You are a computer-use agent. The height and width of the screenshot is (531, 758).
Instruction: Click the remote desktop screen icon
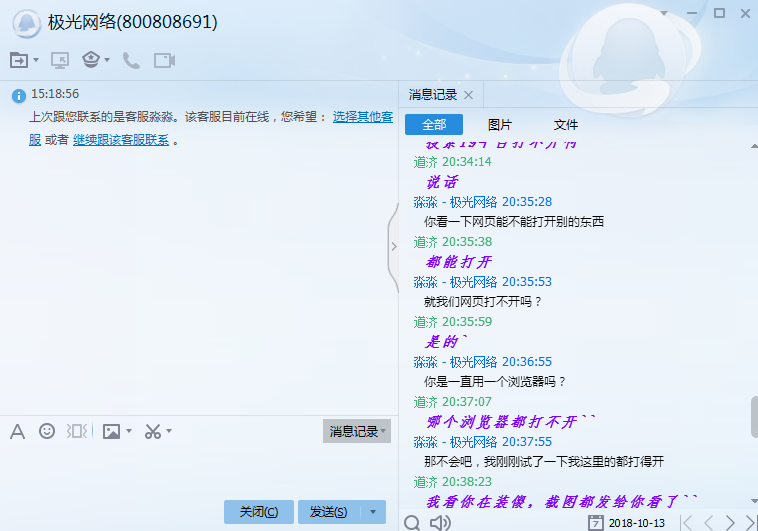(60, 60)
